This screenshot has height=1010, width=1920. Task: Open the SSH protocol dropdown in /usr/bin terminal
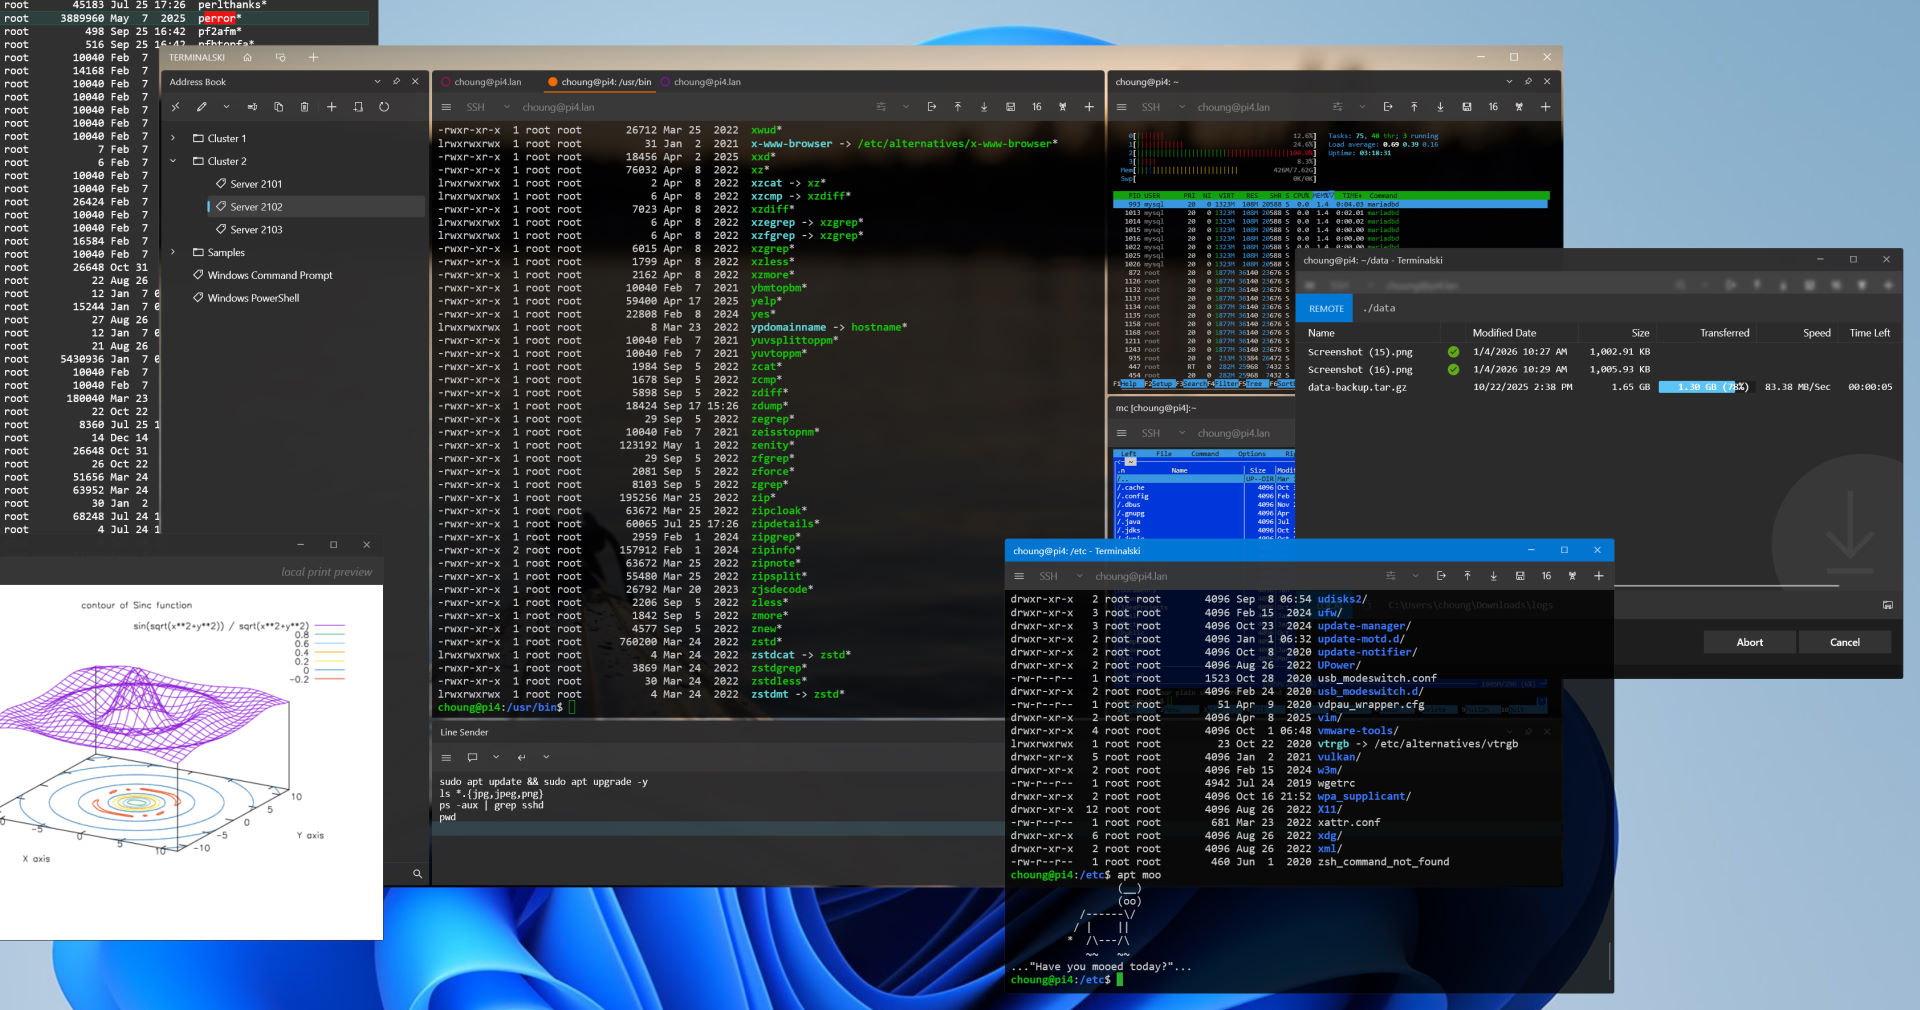[x=506, y=107]
